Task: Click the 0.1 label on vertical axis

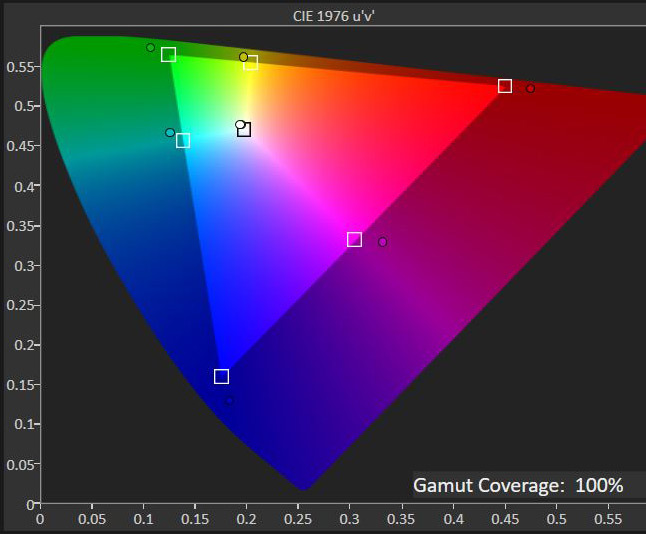Action: (x=26, y=424)
